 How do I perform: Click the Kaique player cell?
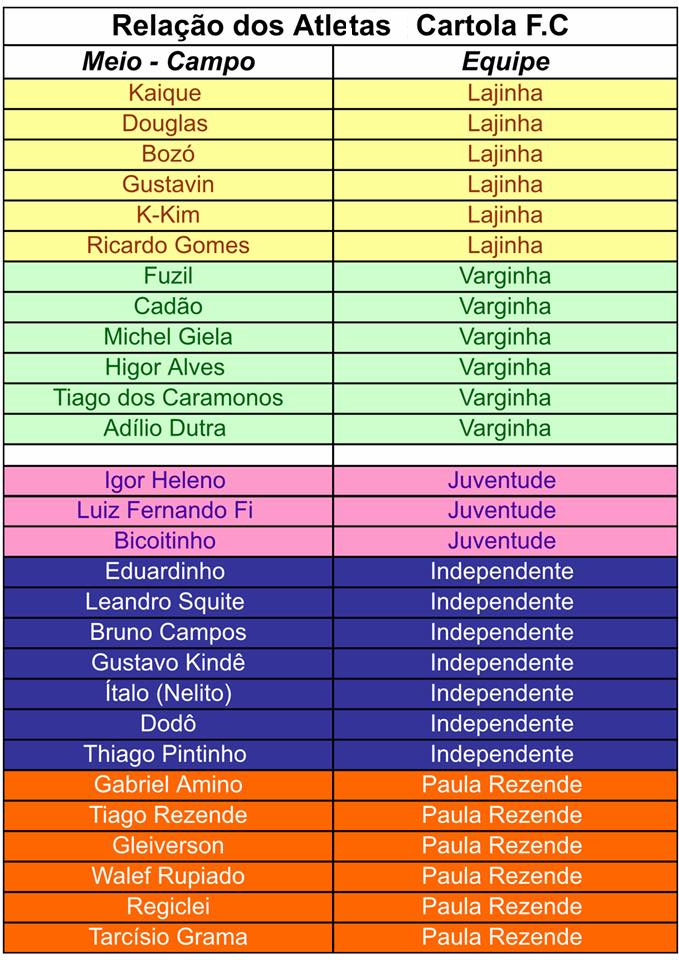point(168,94)
